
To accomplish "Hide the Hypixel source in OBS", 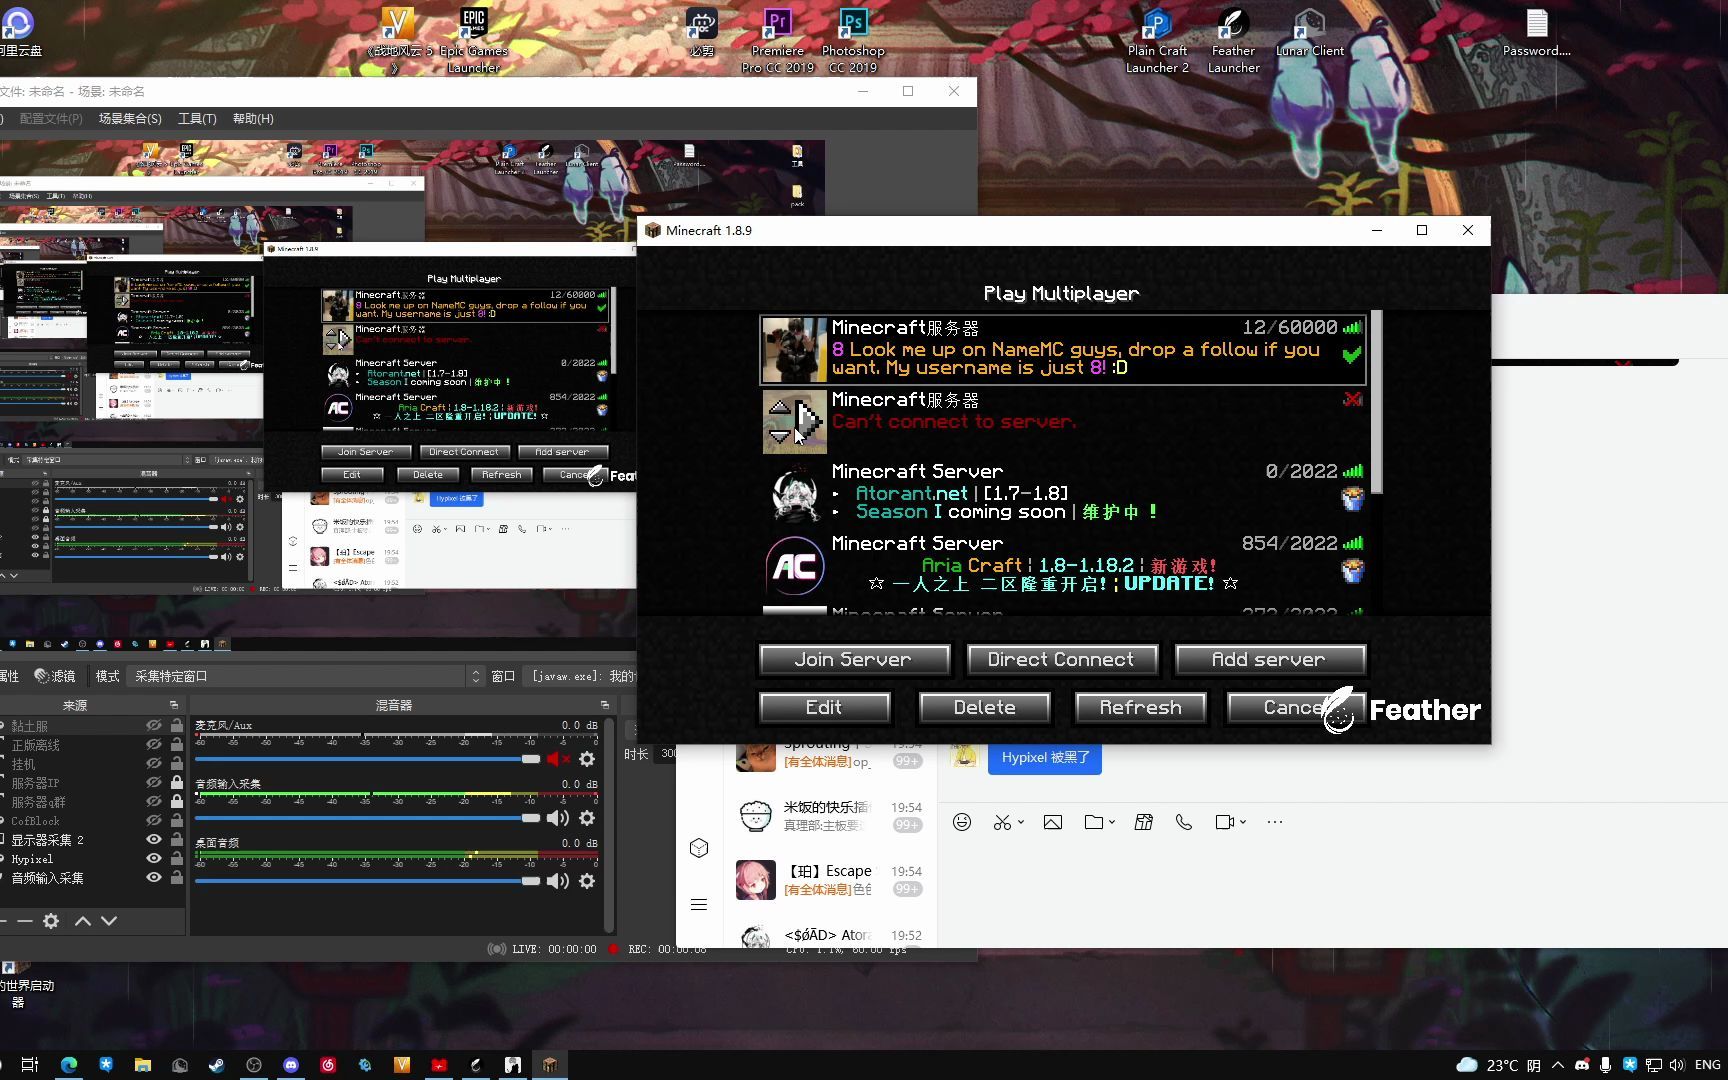I will click(153, 859).
